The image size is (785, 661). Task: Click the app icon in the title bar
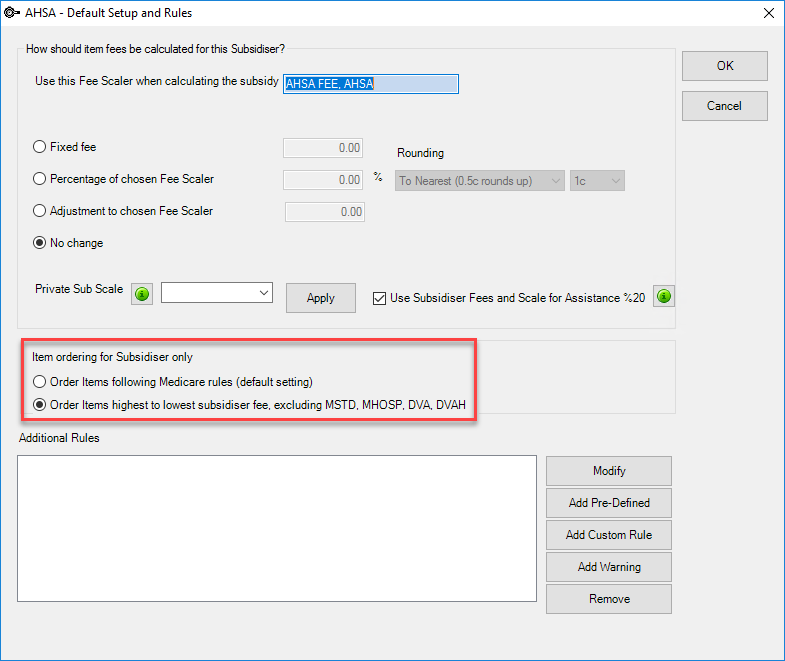click(11, 13)
